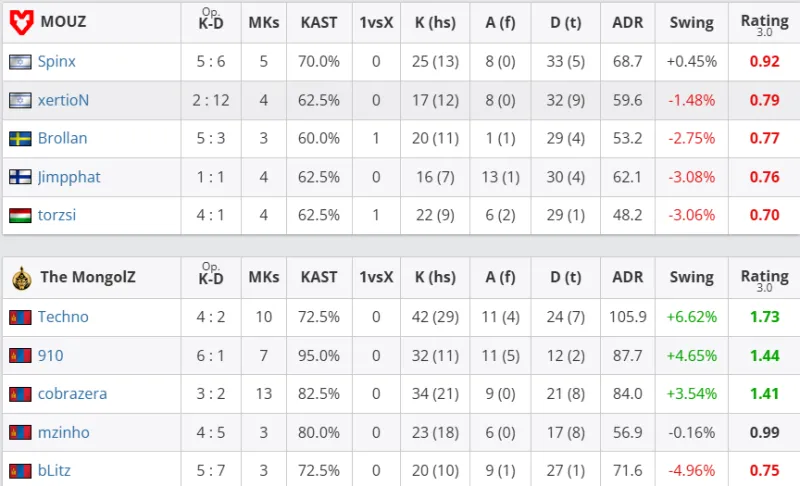Click the MongolZ 1vsX column header

coord(376,277)
